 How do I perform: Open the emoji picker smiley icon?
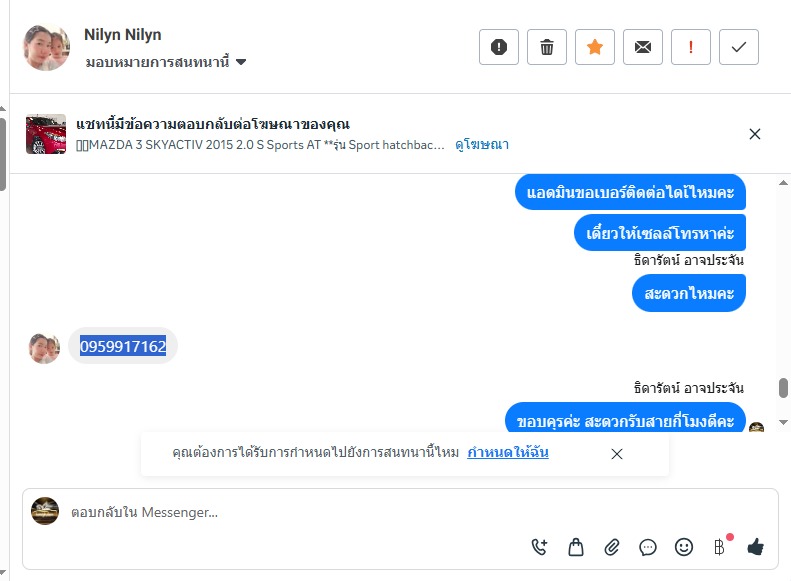tap(684, 547)
